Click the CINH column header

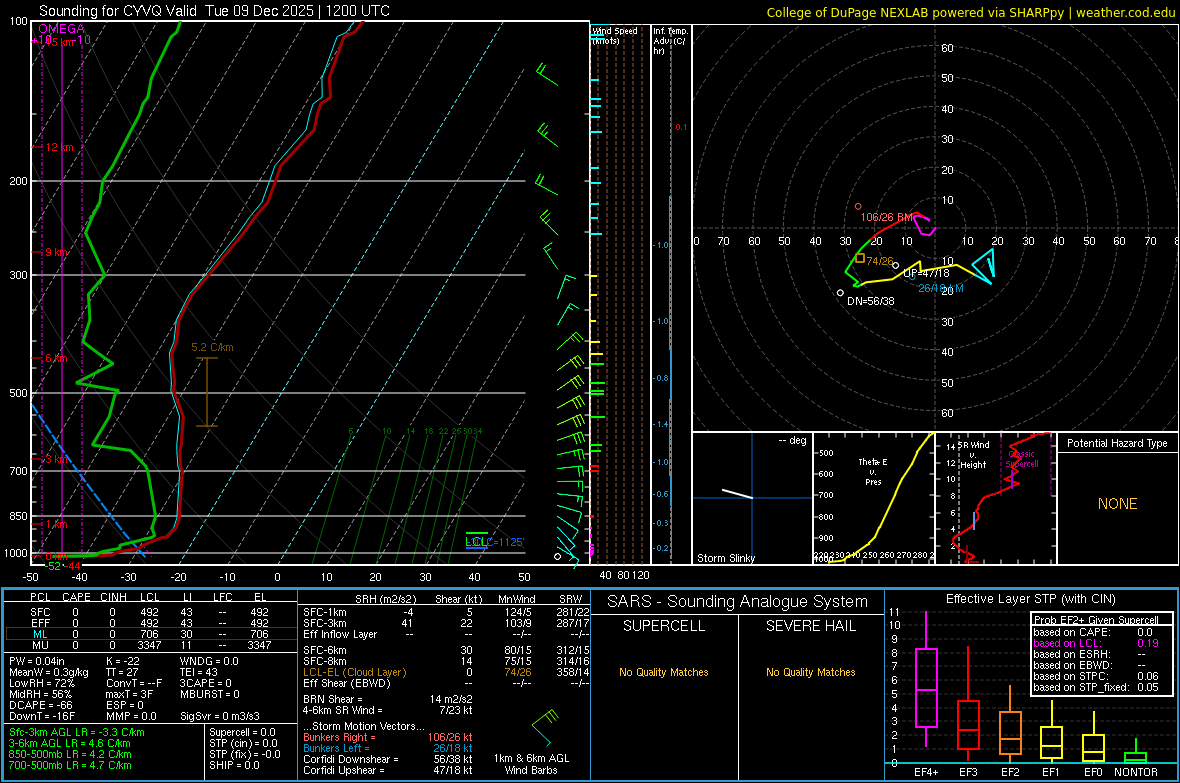click(114, 597)
